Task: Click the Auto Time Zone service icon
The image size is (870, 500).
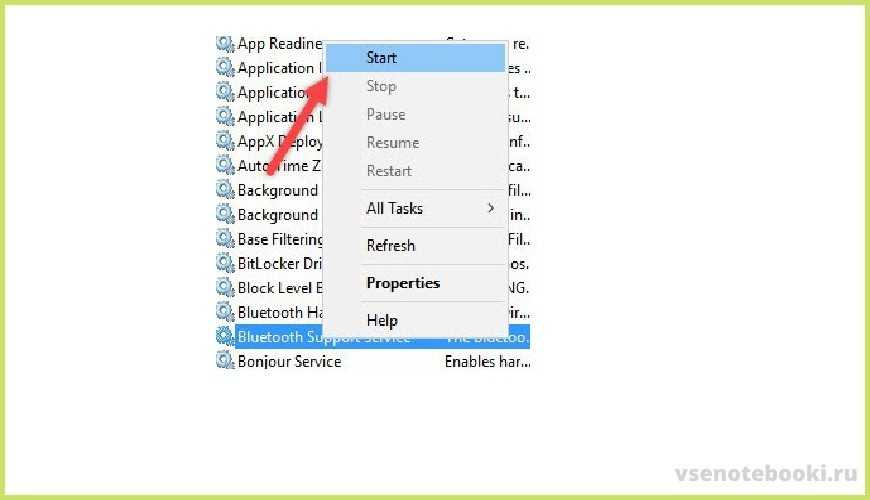Action: tap(225, 166)
